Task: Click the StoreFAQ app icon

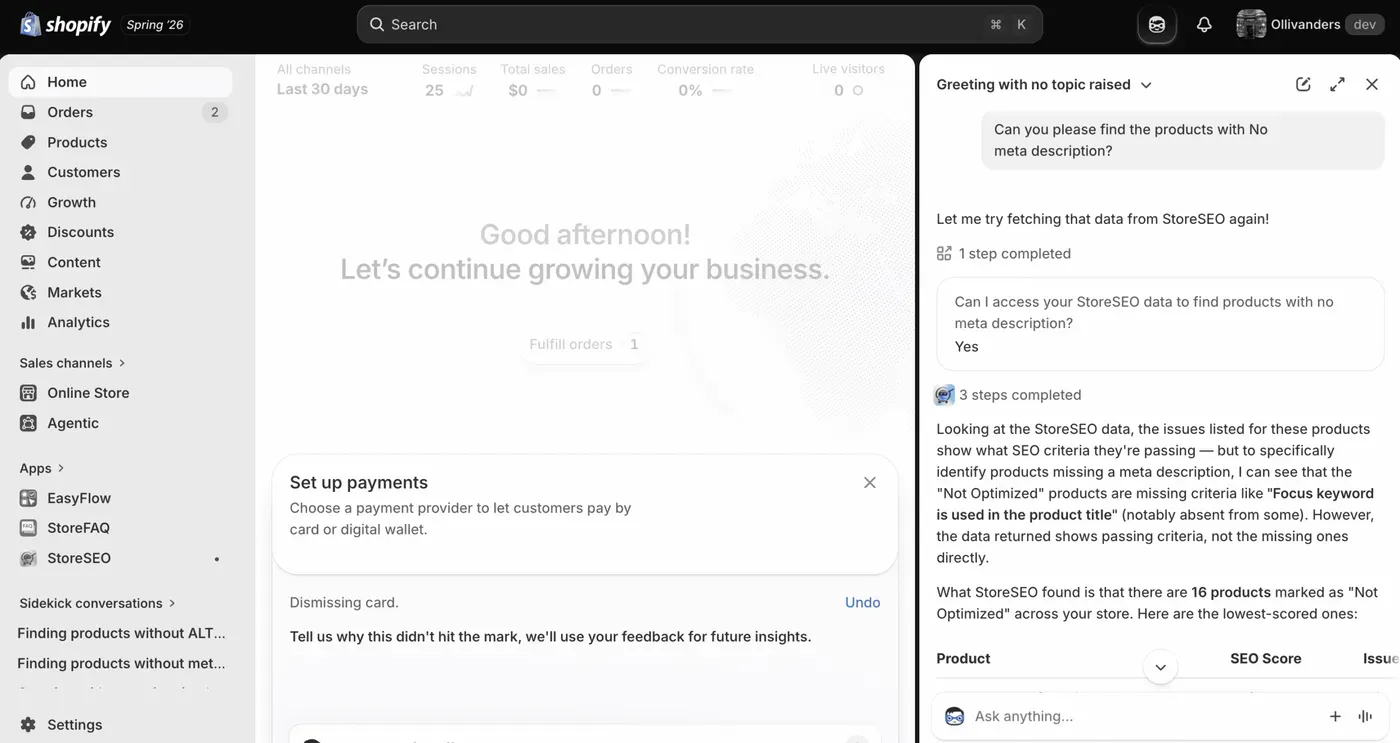Action: click(x=28, y=528)
